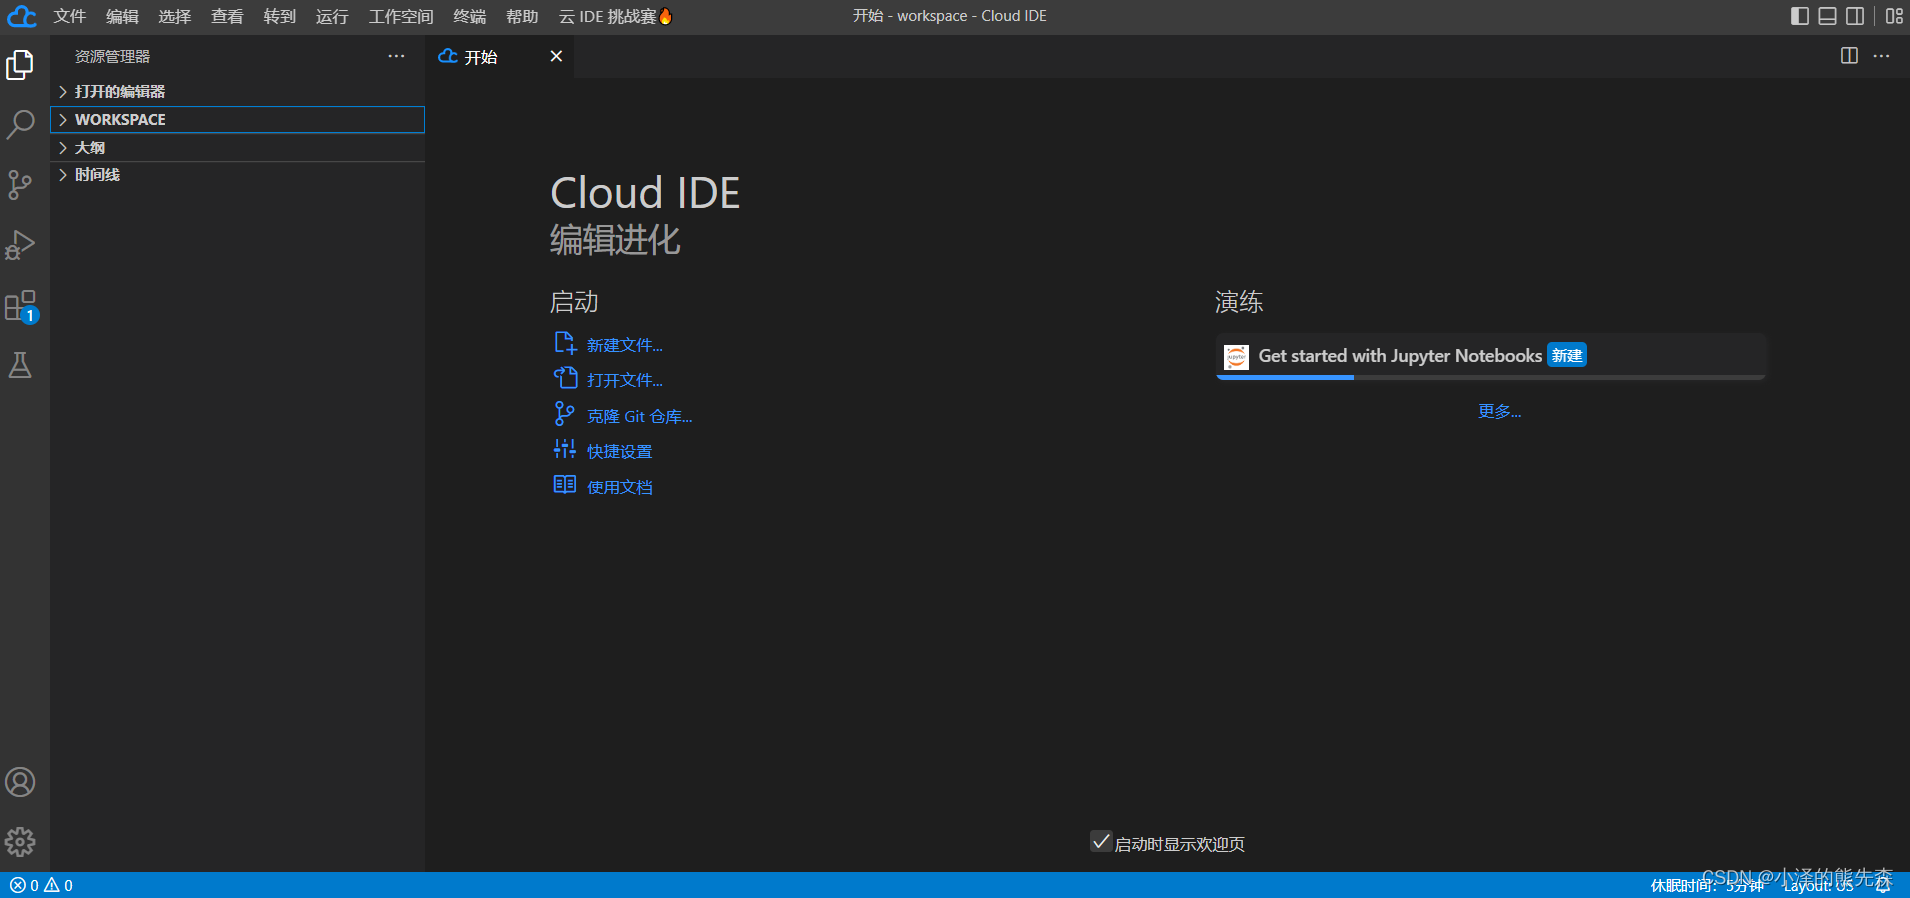Click the documentation book icon

565,485
